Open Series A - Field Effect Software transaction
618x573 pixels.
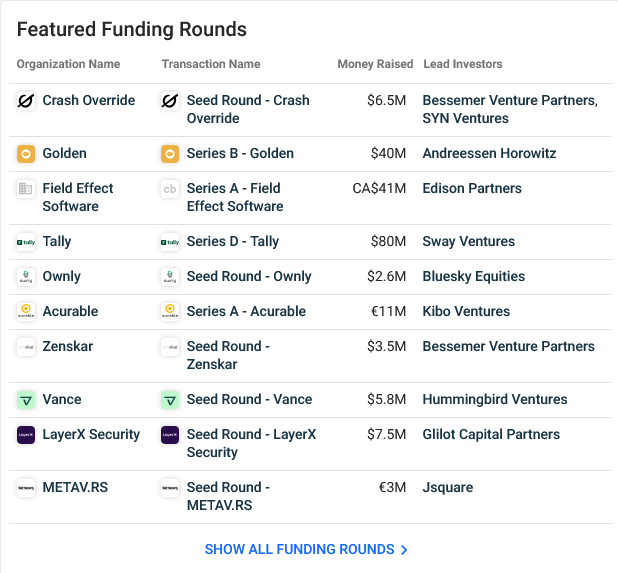235,197
